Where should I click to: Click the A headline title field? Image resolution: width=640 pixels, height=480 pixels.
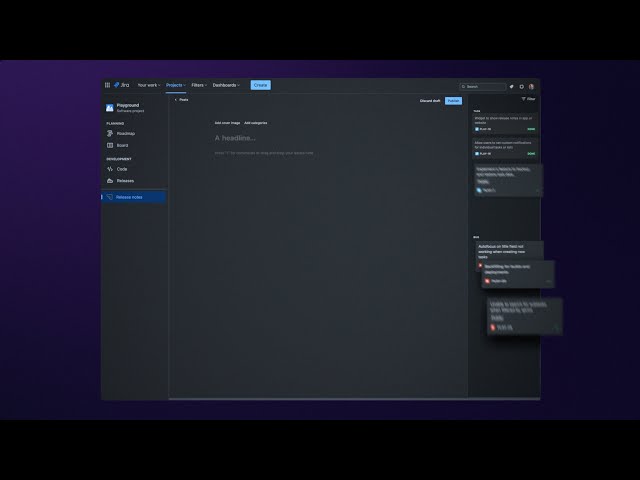coord(235,138)
